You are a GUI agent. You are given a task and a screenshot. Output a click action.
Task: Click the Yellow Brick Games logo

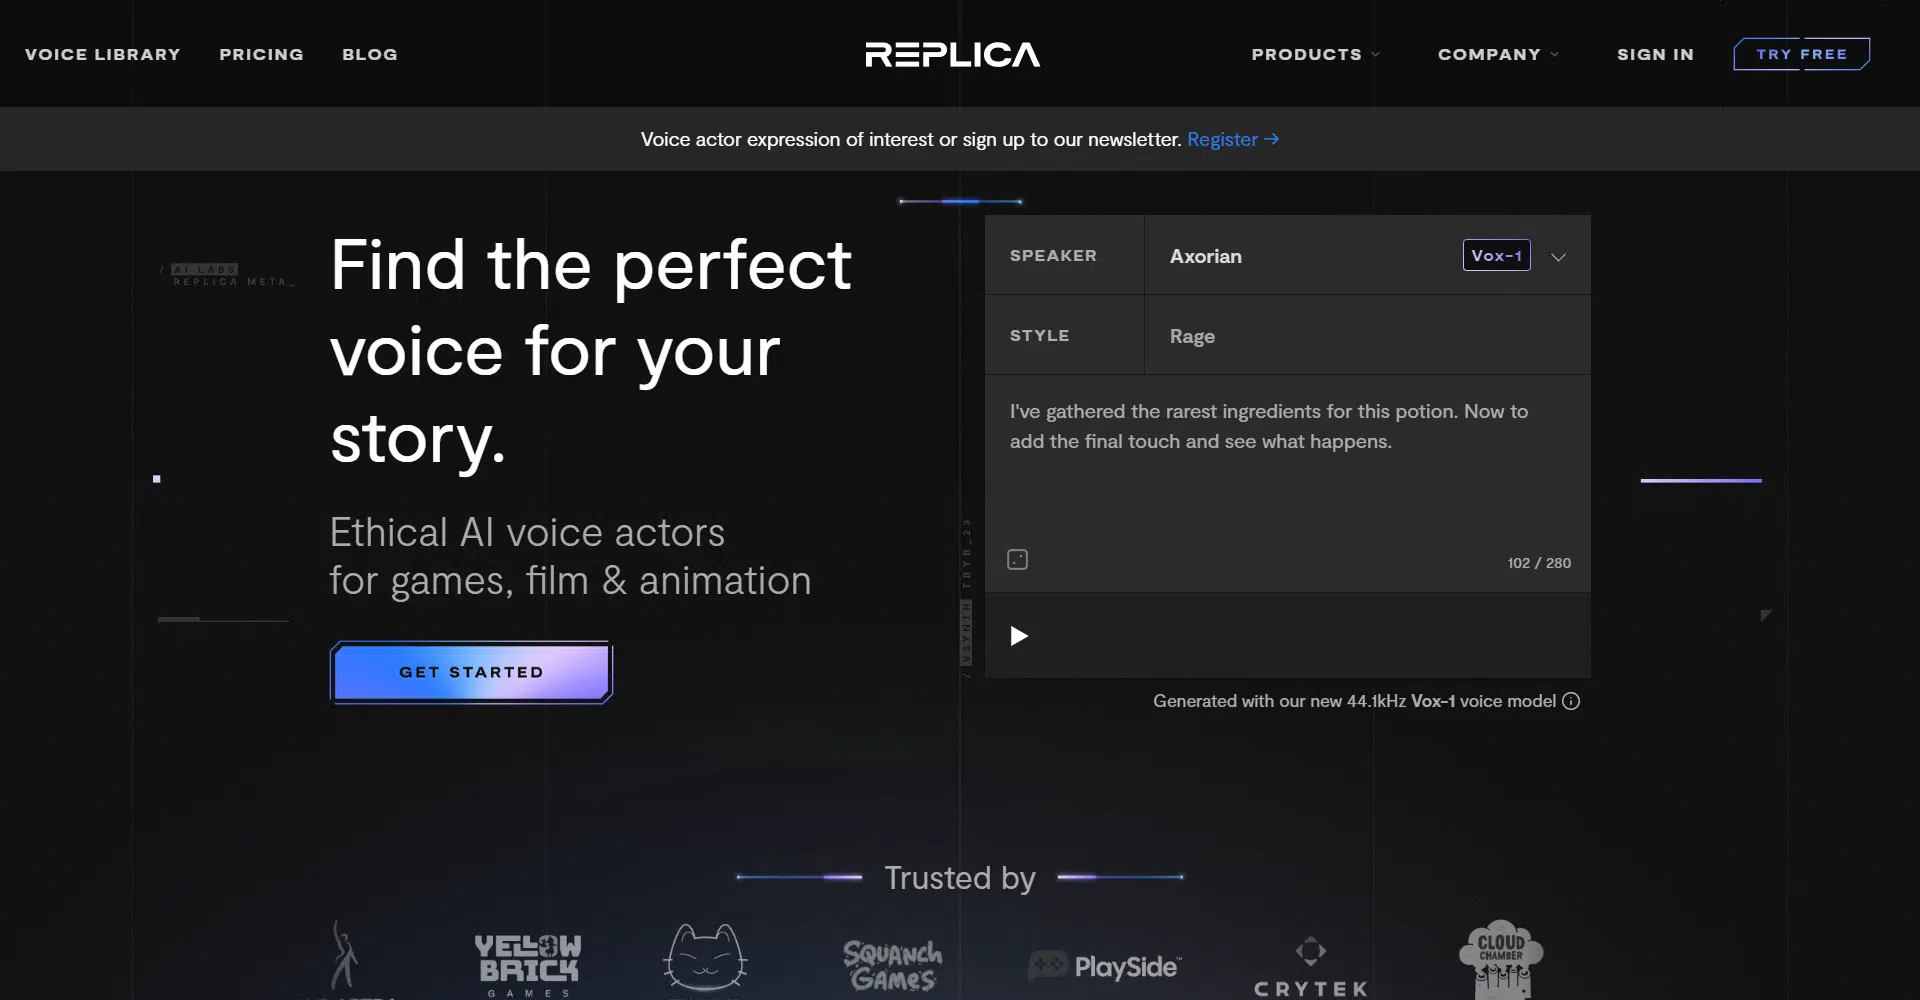(x=527, y=962)
